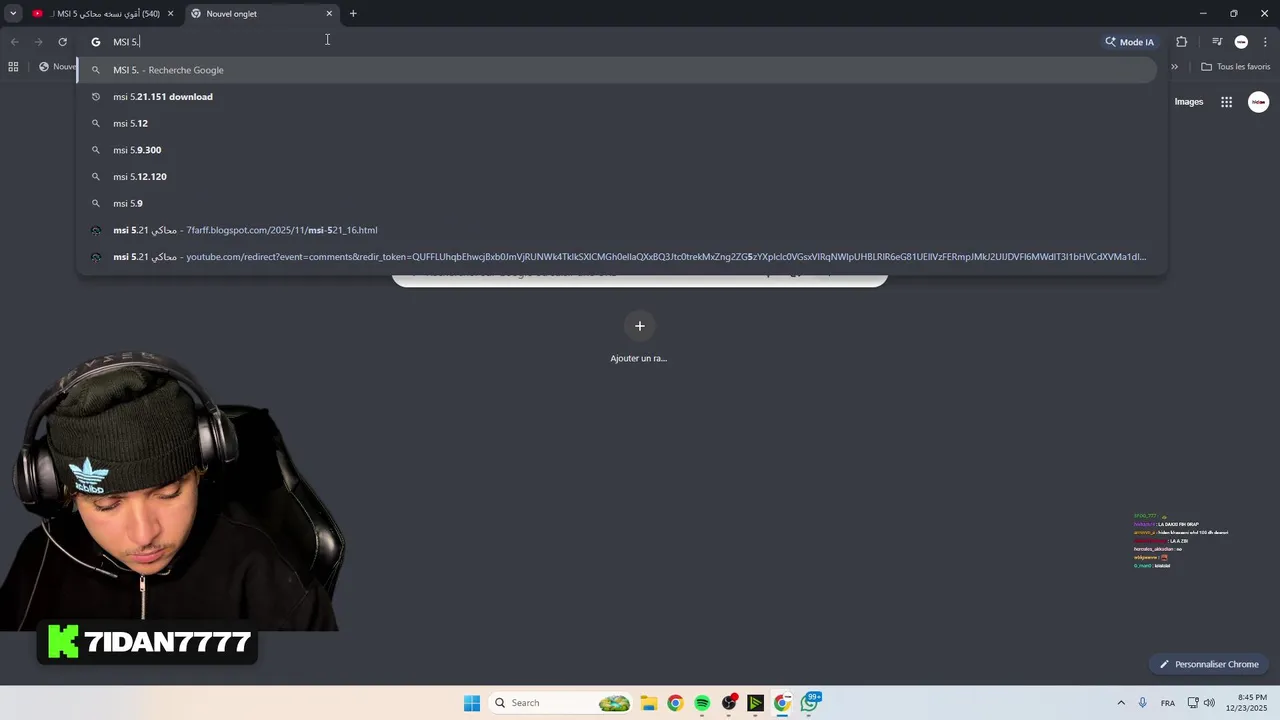Close the YouTube MSI 5 tab
1280x720 pixels.
coord(170,13)
